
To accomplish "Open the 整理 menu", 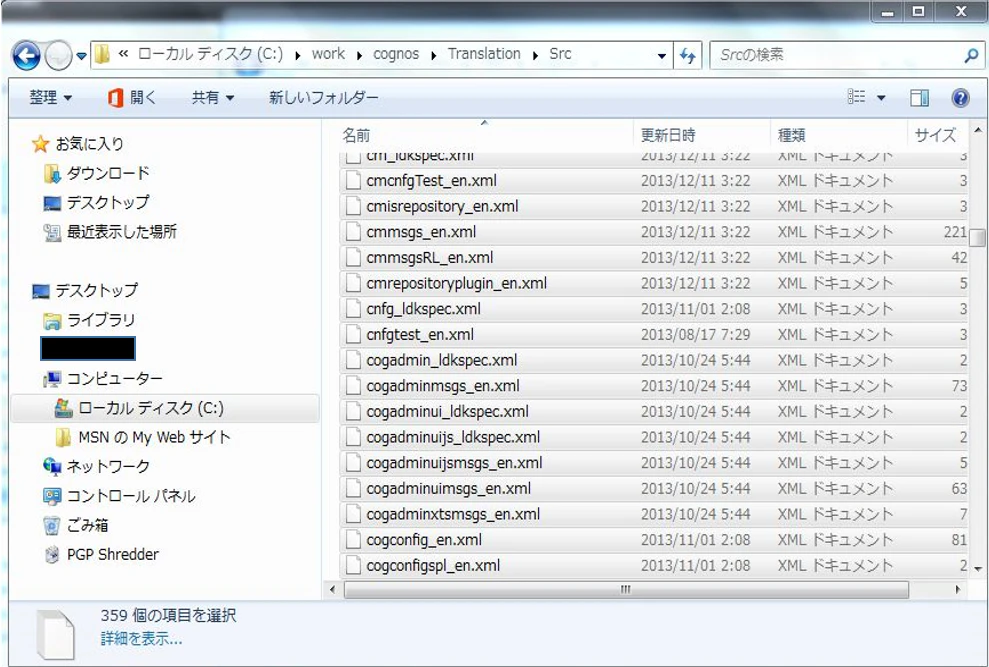I will 50,97.
